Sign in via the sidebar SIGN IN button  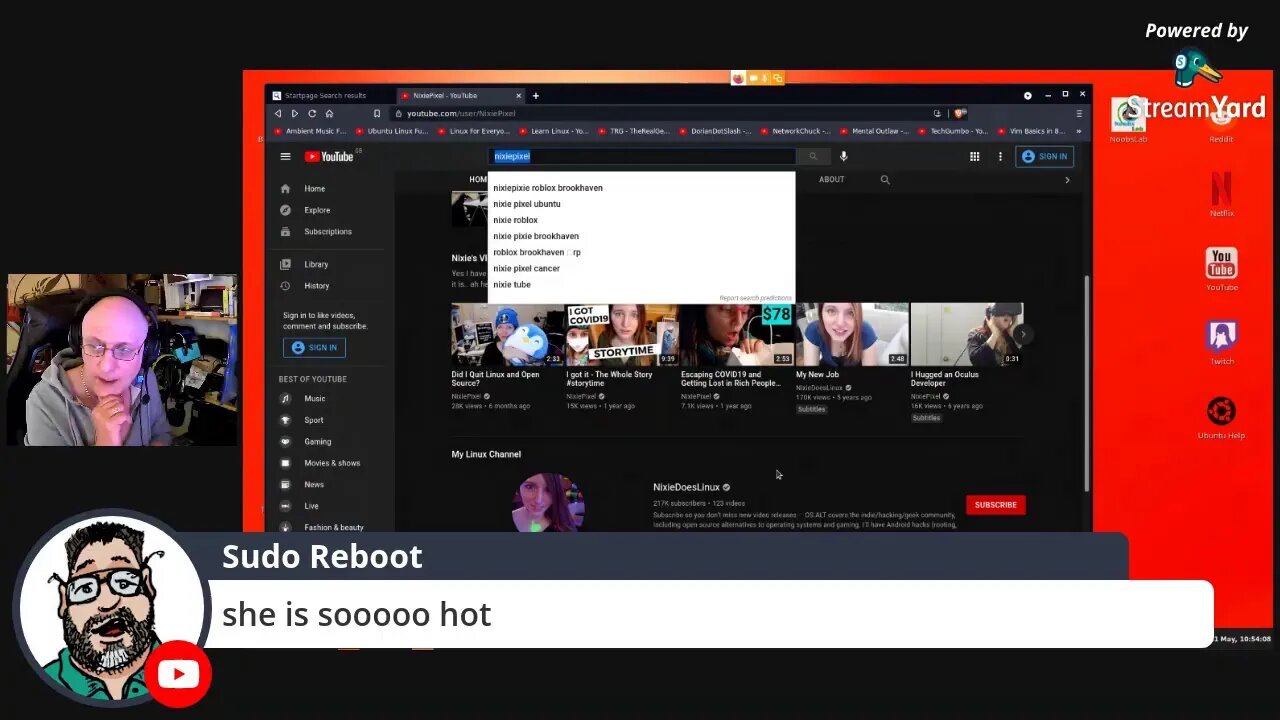(314, 347)
